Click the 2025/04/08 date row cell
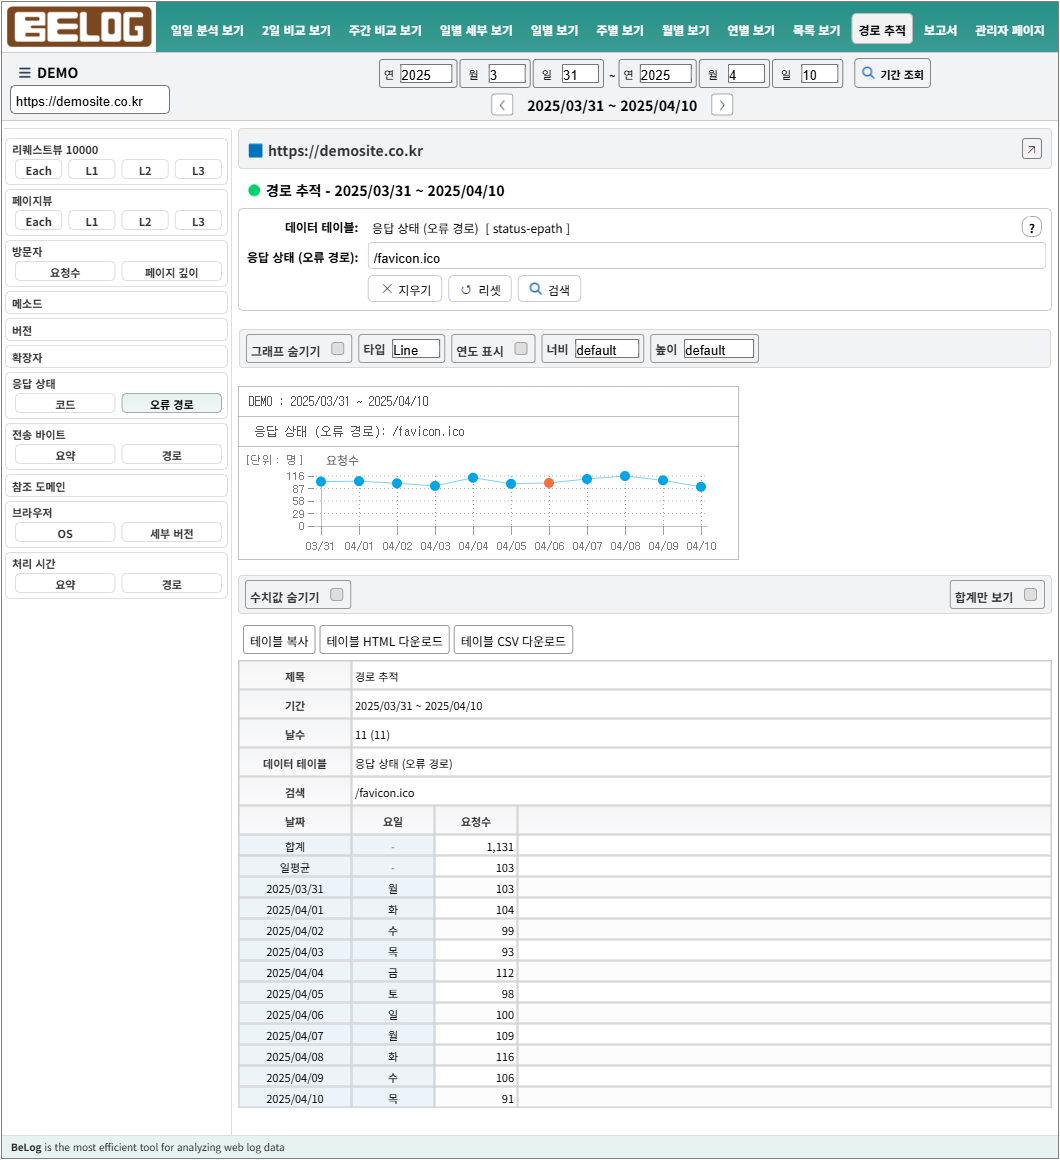1060x1160 pixels. click(294, 1056)
